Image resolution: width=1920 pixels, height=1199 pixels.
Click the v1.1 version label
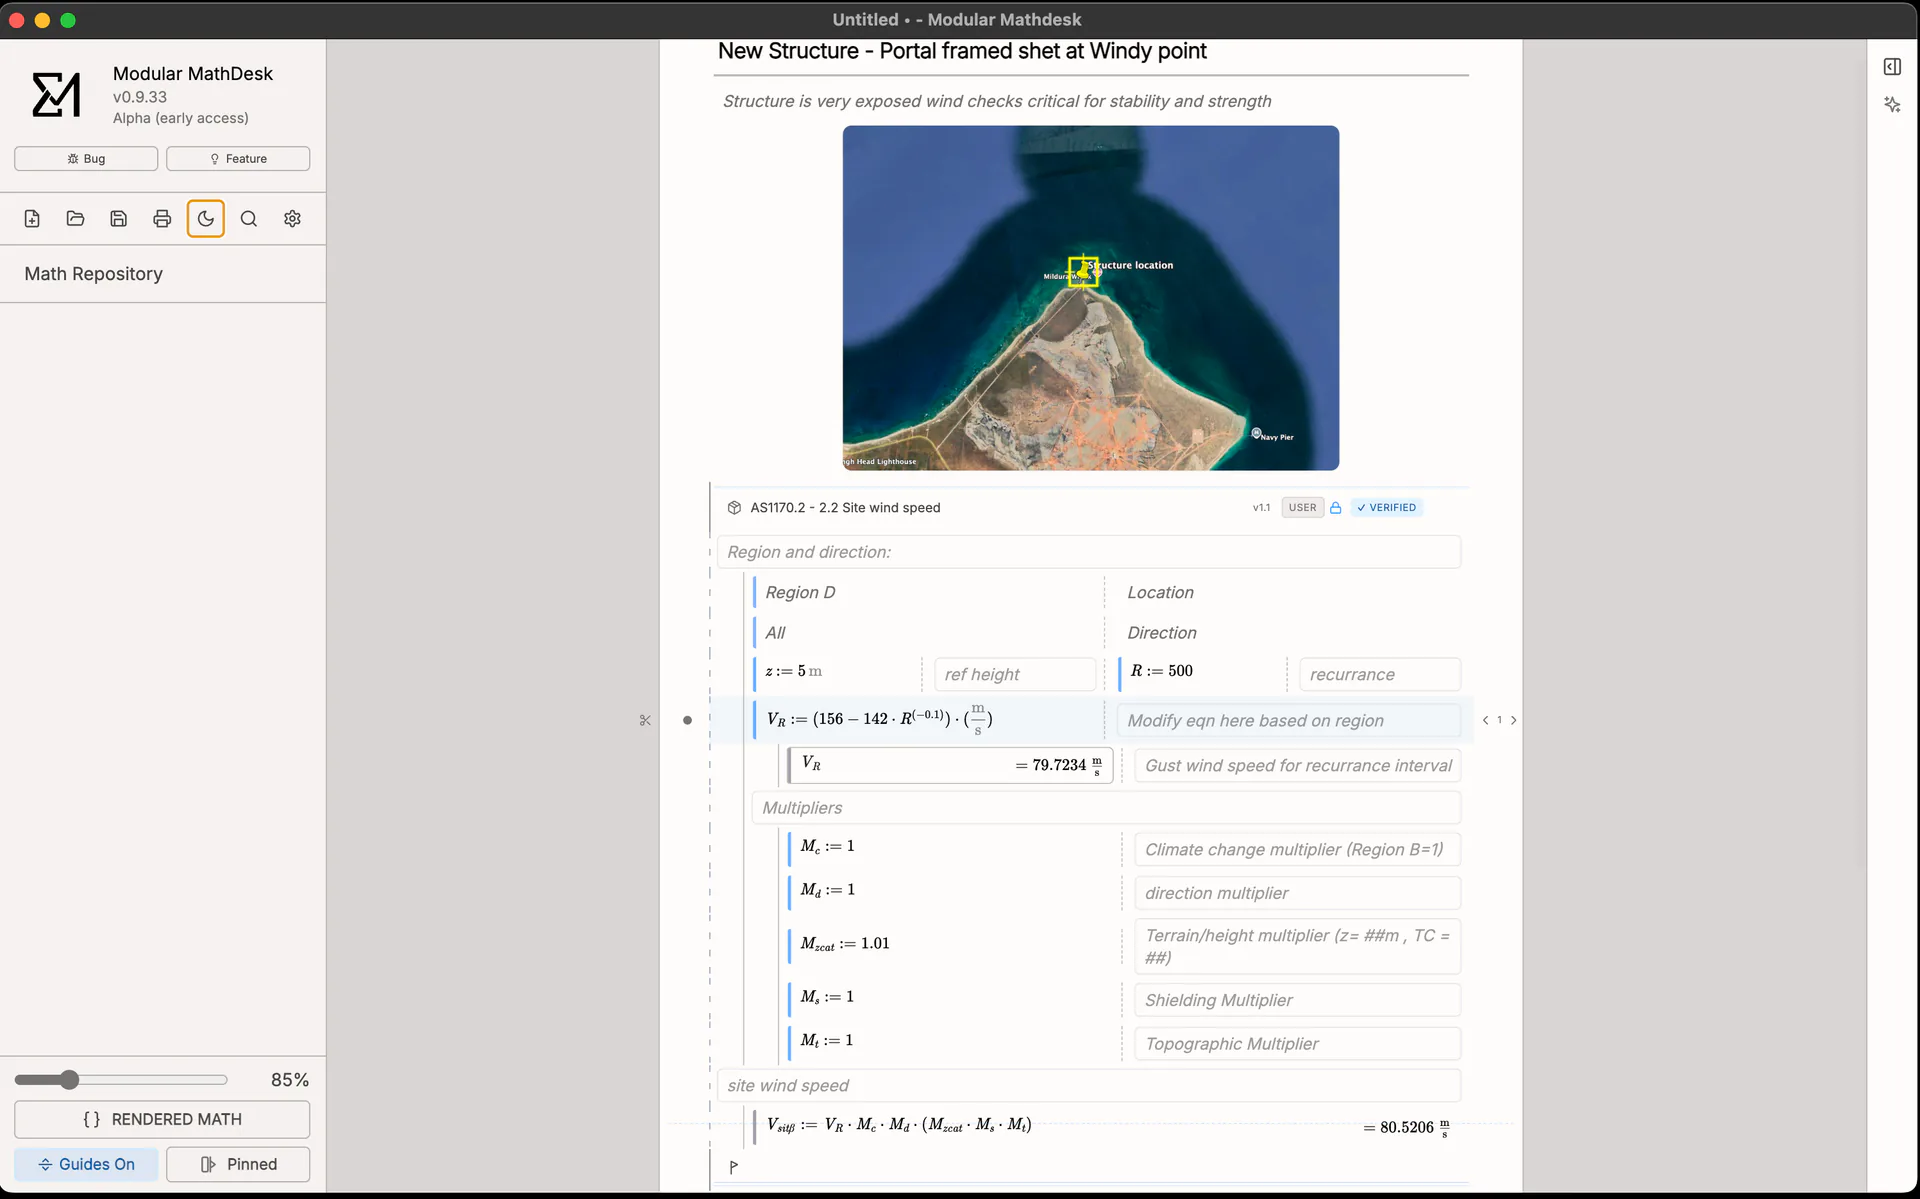(x=1261, y=508)
